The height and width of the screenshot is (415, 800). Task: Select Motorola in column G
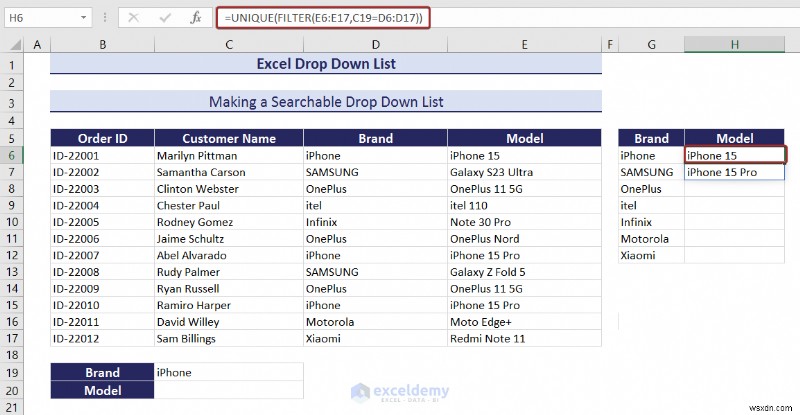(x=651, y=238)
